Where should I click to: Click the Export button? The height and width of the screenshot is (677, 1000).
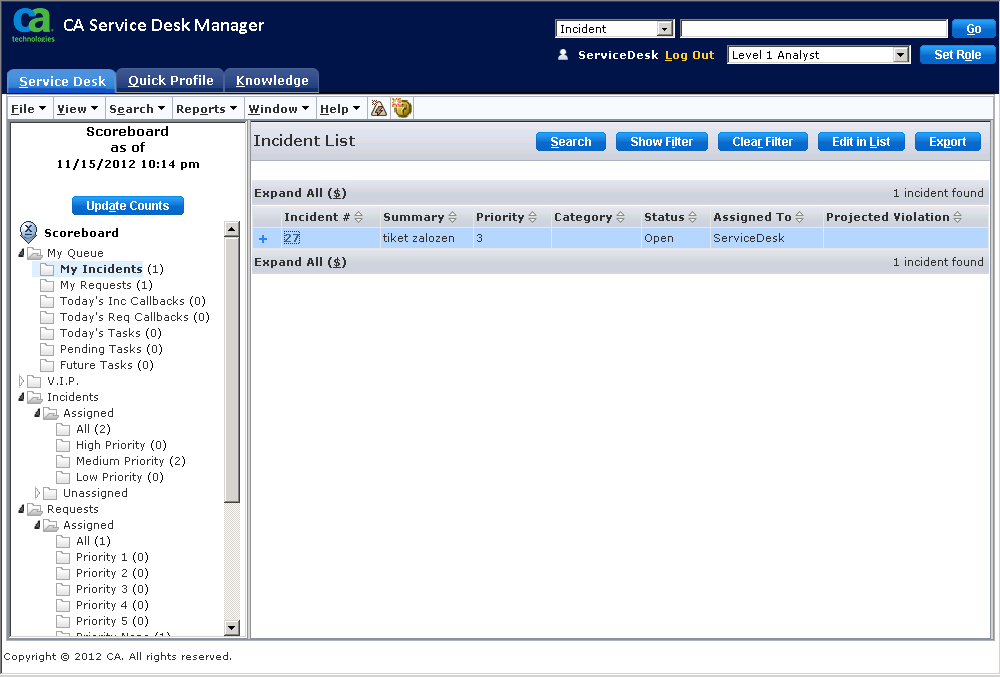(x=947, y=142)
